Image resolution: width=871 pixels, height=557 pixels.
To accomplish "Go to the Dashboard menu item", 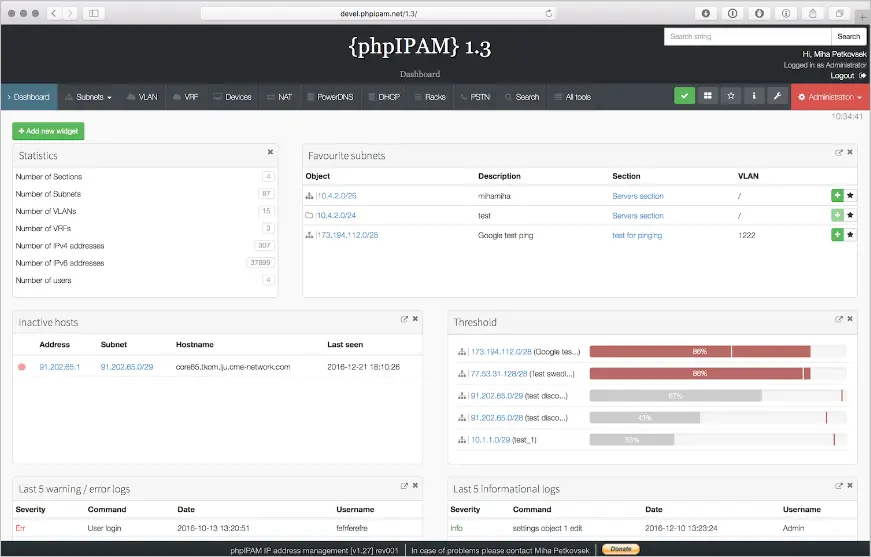I will coord(28,97).
